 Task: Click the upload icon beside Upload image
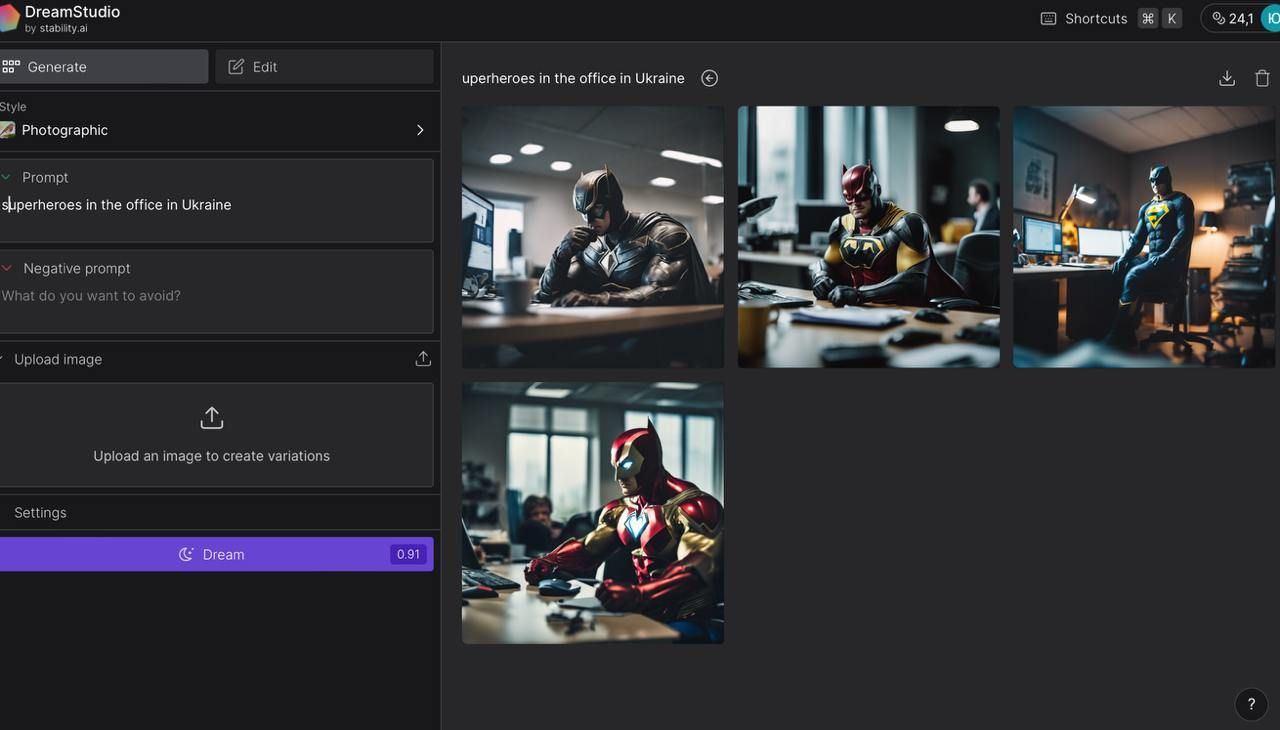[423, 359]
